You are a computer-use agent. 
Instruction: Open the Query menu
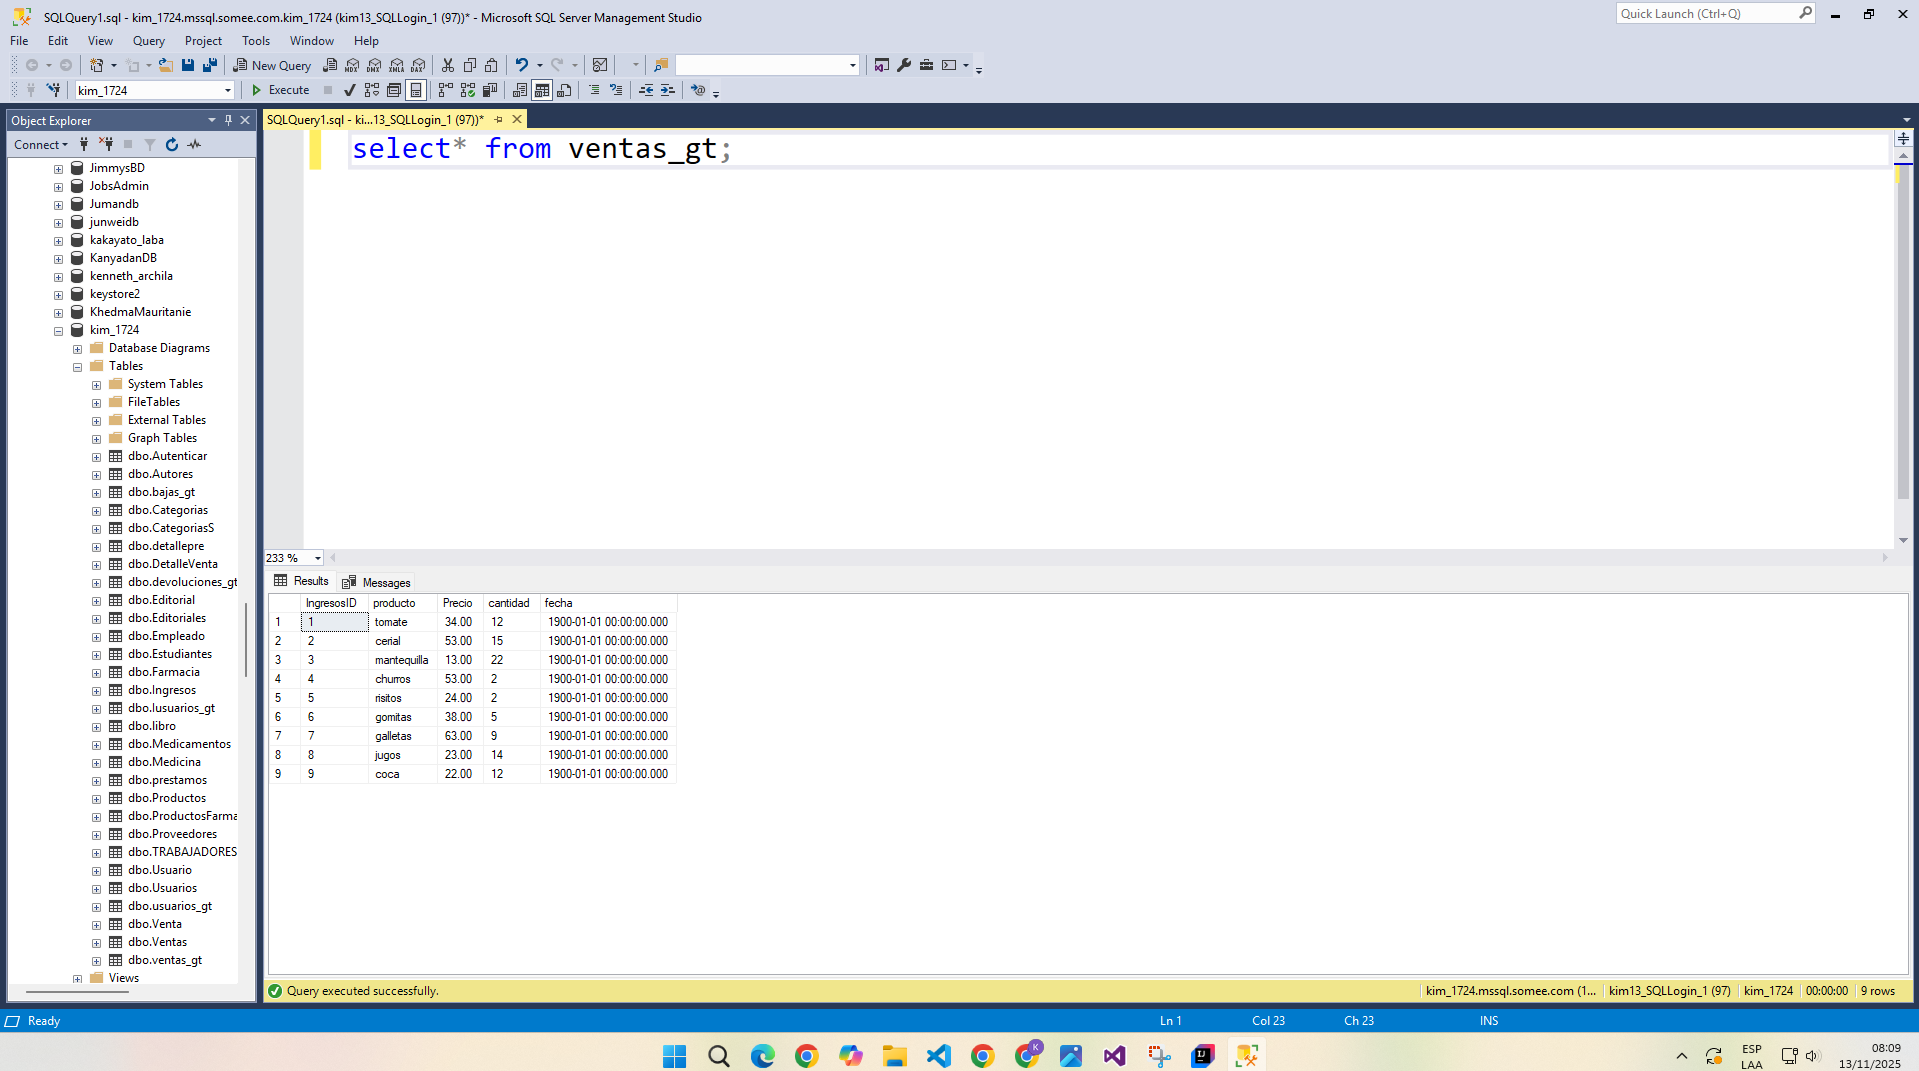(x=148, y=41)
